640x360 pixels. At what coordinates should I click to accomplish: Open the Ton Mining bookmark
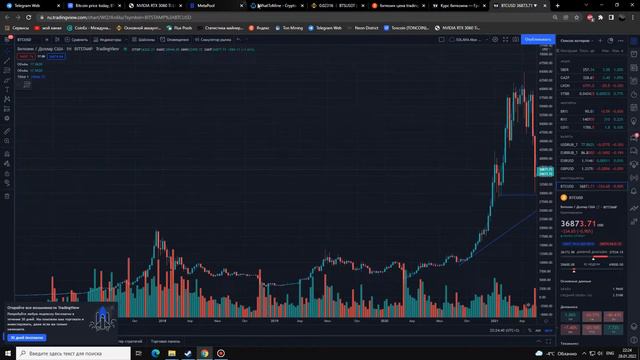point(289,28)
